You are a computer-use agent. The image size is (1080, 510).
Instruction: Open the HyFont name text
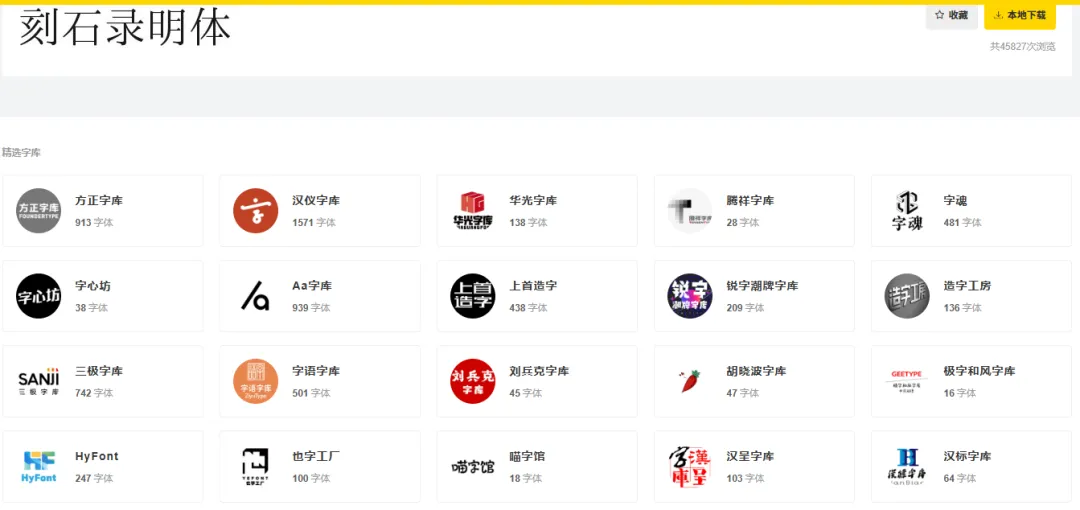coord(96,456)
